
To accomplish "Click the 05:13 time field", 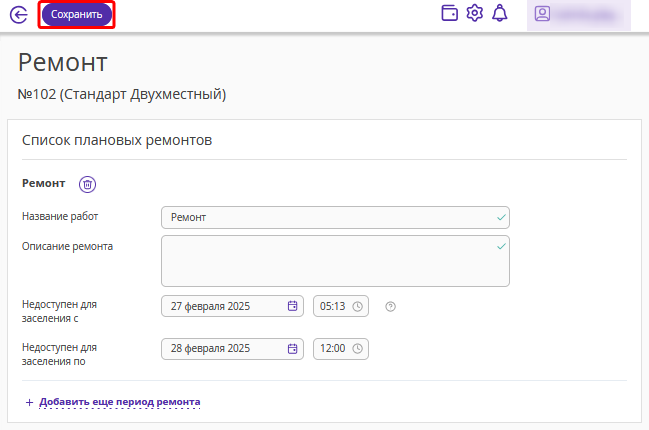I will [x=341, y=306].
